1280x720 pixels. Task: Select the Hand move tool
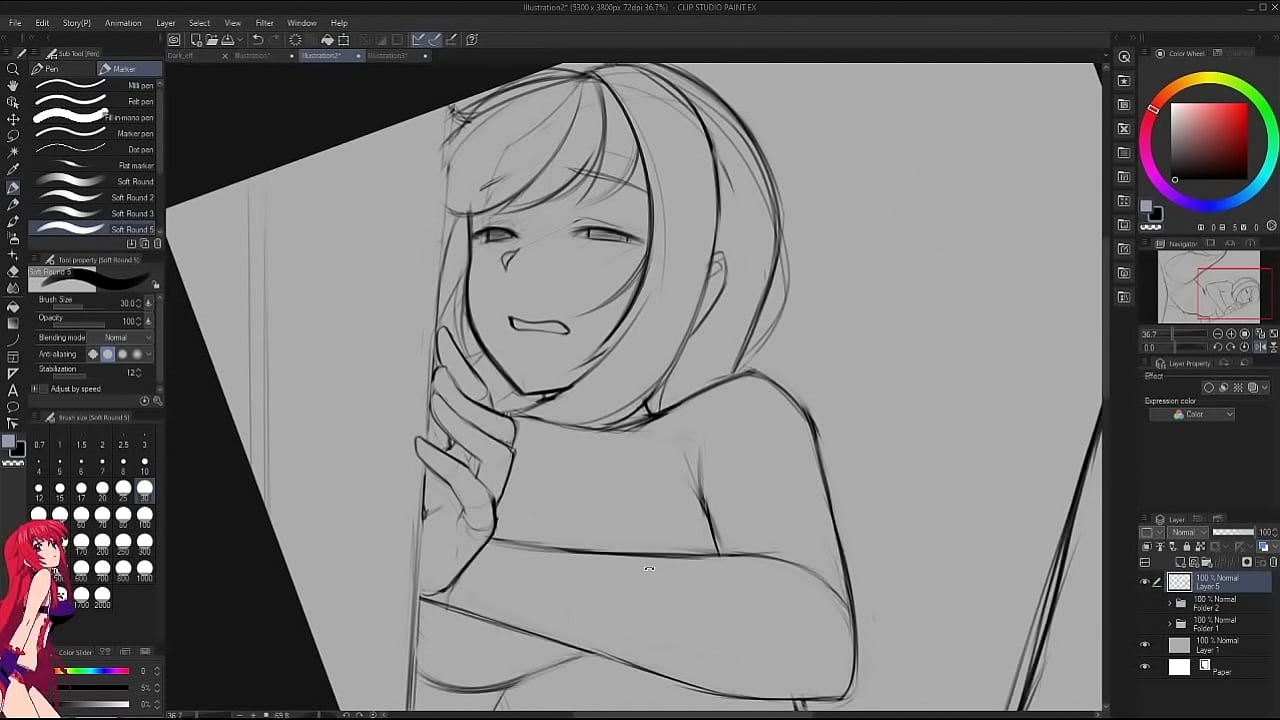point(13,86)
